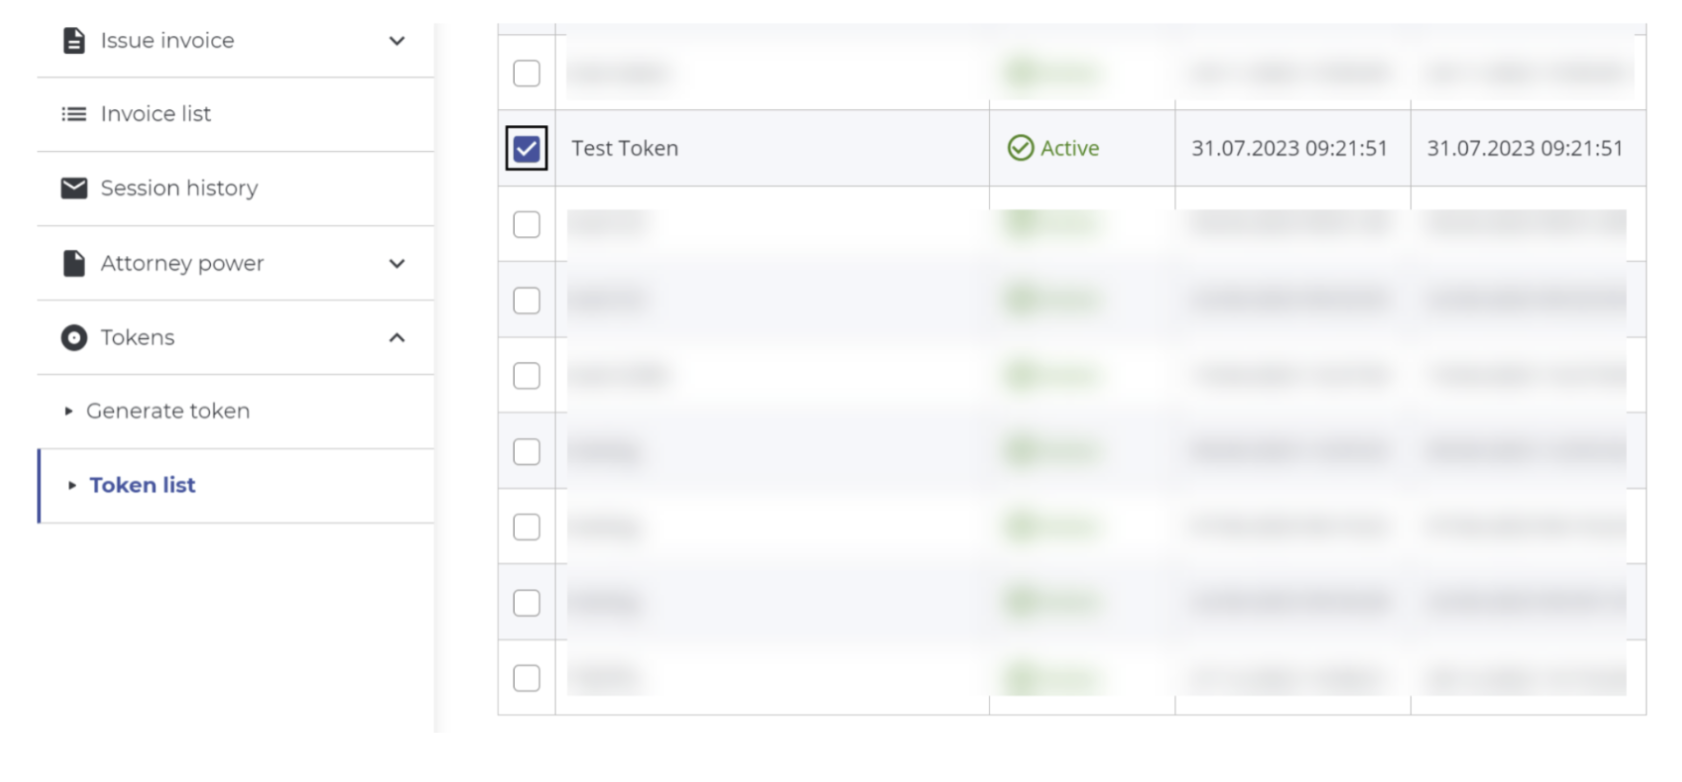The width and height of the screenshot is (1682, 782).
Task: Click the envelope icon for Session history
Action: pos(74,188)
